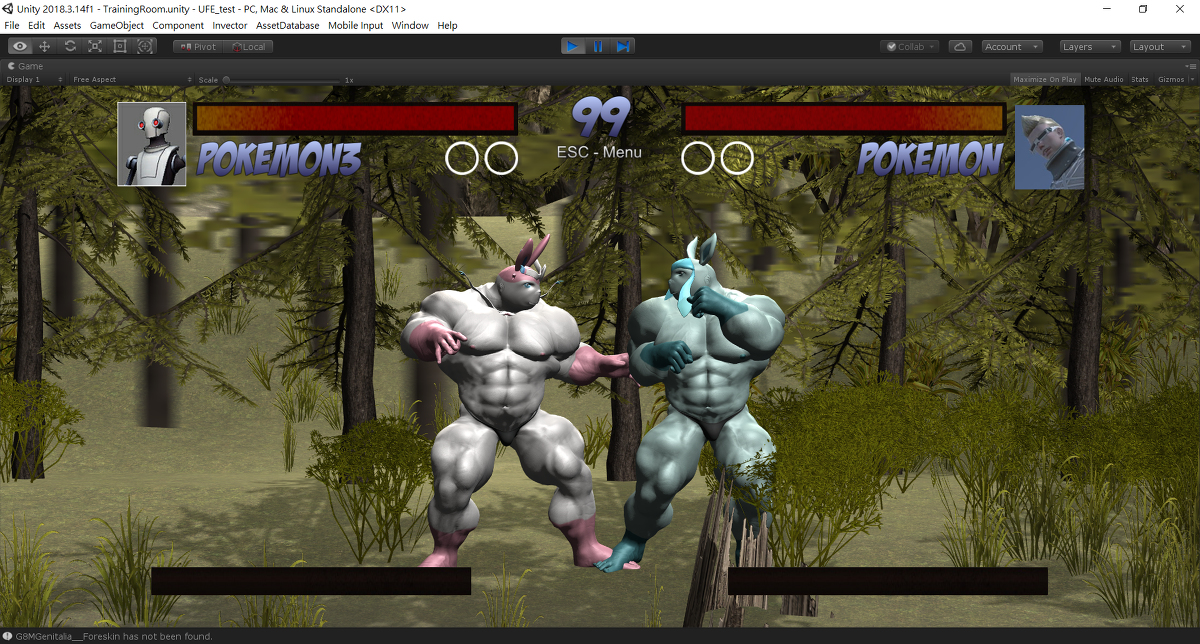
Task: Click player two's red health bar
Action: click(844, 118)
